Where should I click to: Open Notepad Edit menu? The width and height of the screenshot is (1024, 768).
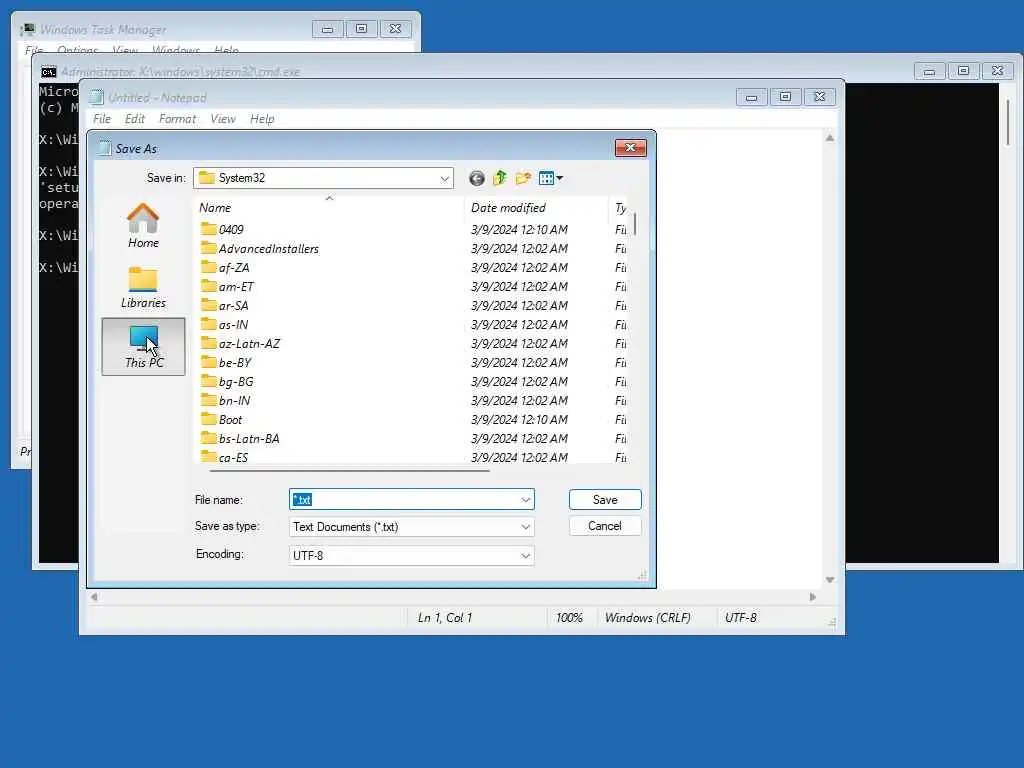(135, 119)
